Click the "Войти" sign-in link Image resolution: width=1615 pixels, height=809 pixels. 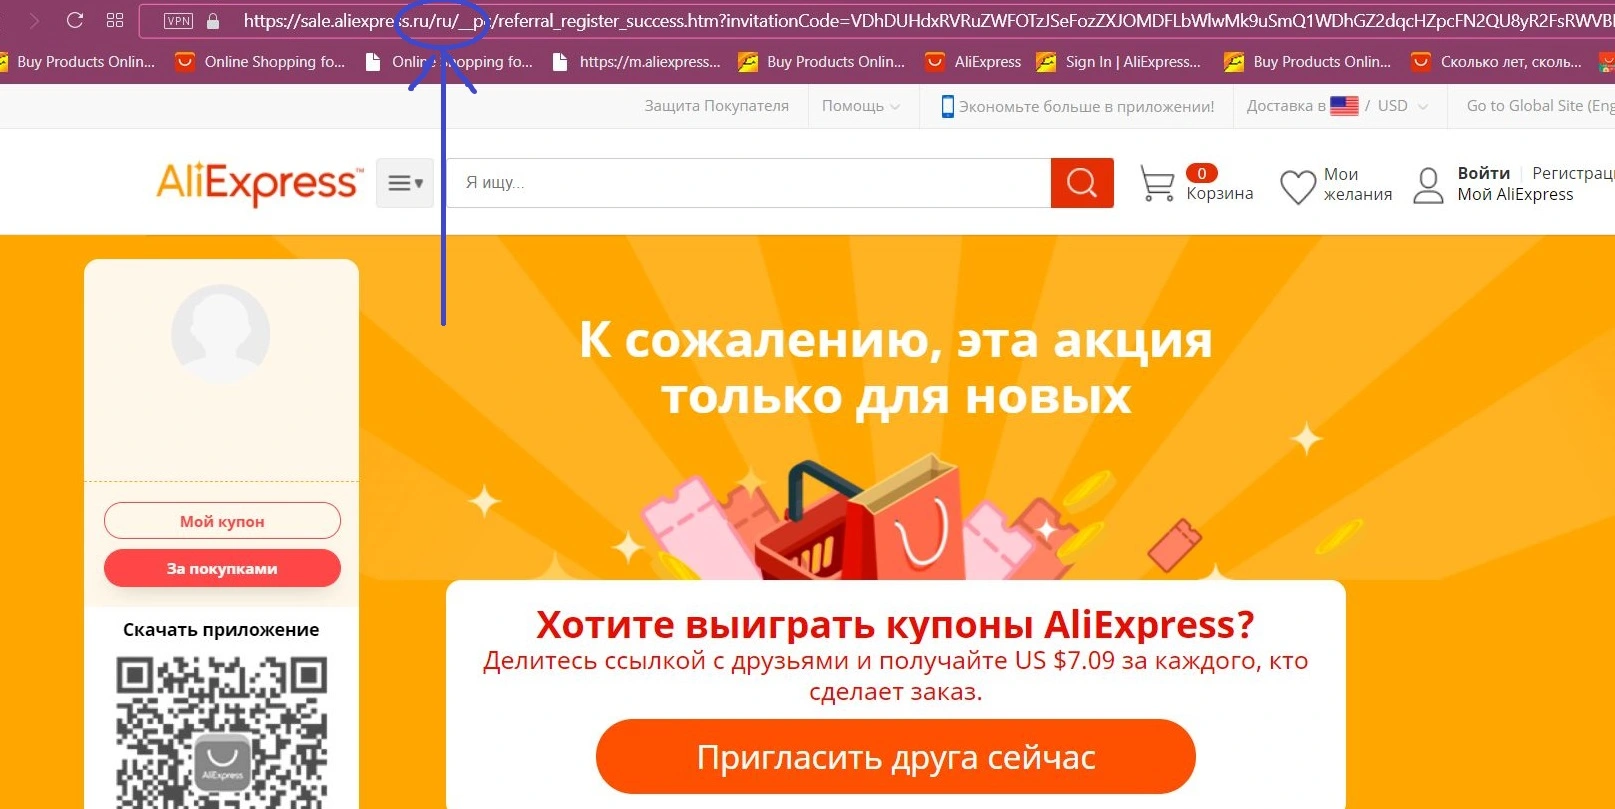1483,173
